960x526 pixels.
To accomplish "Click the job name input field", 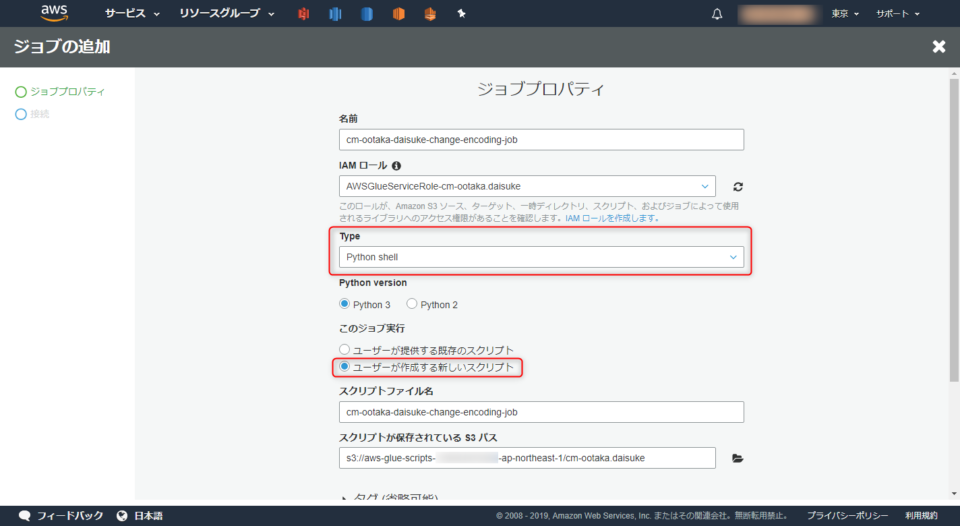I will (541, 140).
